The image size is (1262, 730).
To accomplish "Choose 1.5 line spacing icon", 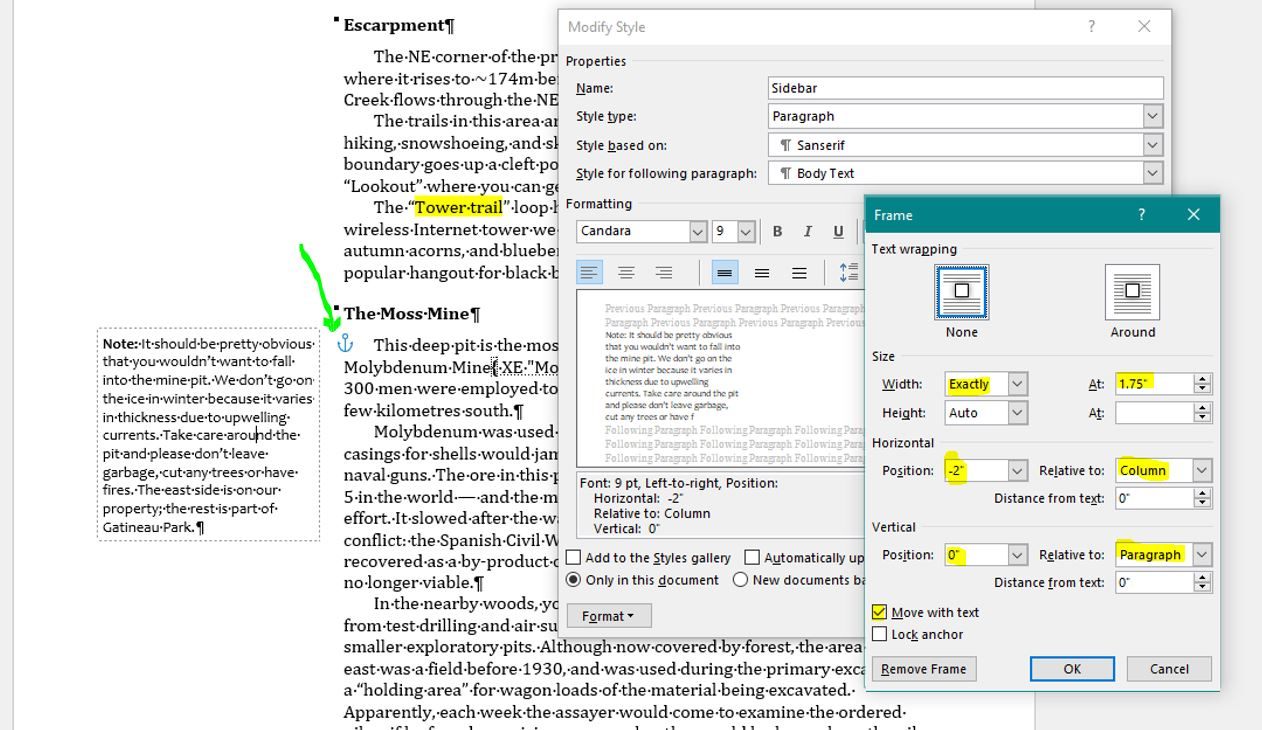I will [x=762, y=273].
